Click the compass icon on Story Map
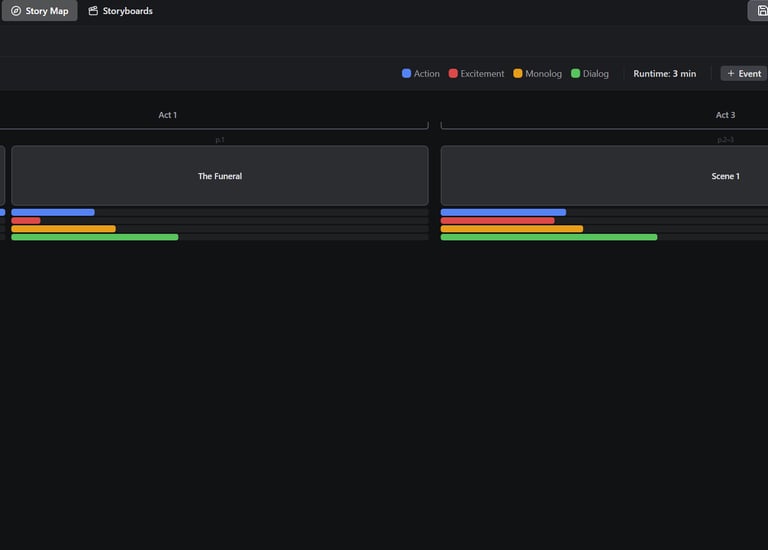768x550 pixels. tap(16, 11)
